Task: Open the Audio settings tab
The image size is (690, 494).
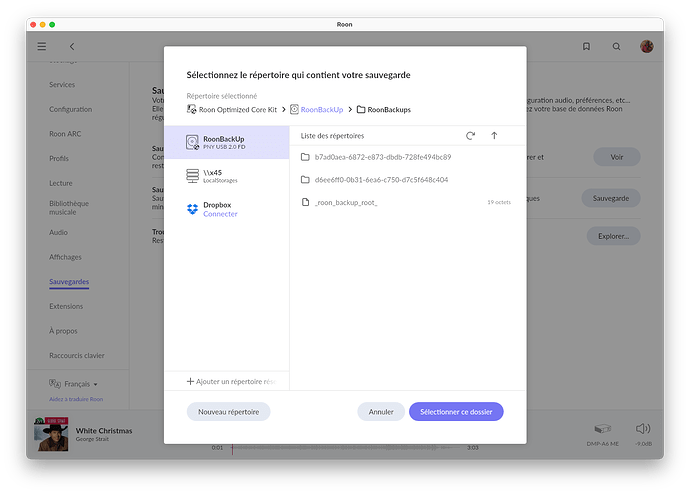Action: click(x=59, y=232)
